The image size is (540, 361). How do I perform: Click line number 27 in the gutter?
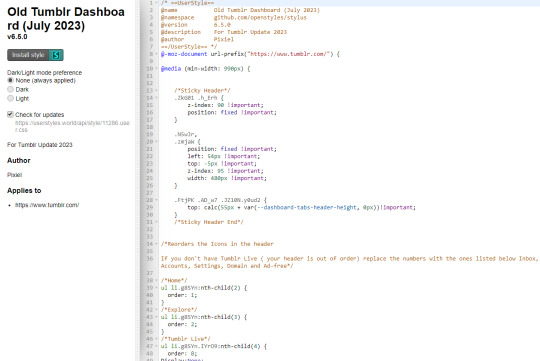pos(149,193)
